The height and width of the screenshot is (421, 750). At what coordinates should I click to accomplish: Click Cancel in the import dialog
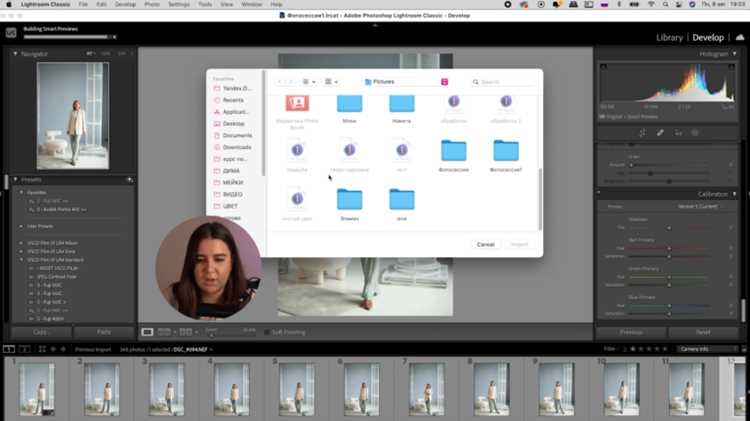pyautogui.click(x=485, y=244)
